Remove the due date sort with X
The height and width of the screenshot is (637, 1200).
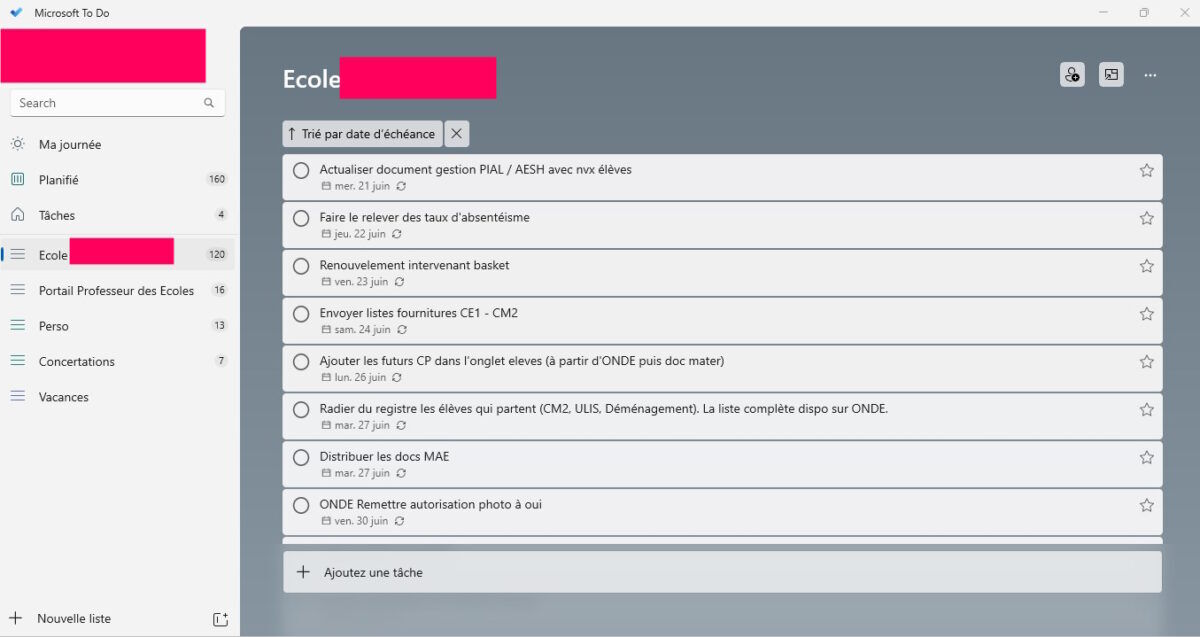click(x=456, y=134)
